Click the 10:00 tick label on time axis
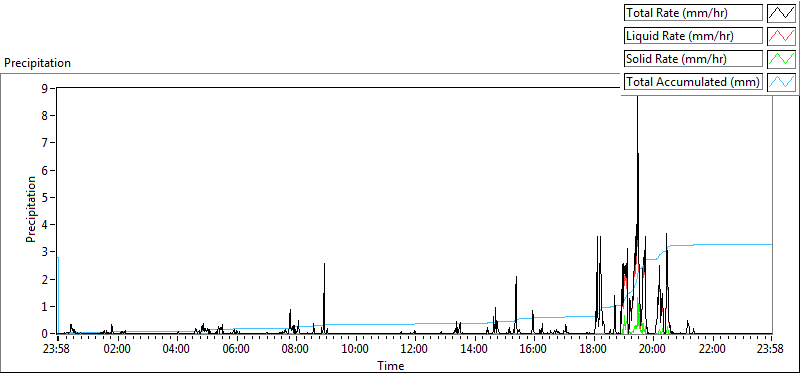The image size is (800, 373). [x=356, y=350]
